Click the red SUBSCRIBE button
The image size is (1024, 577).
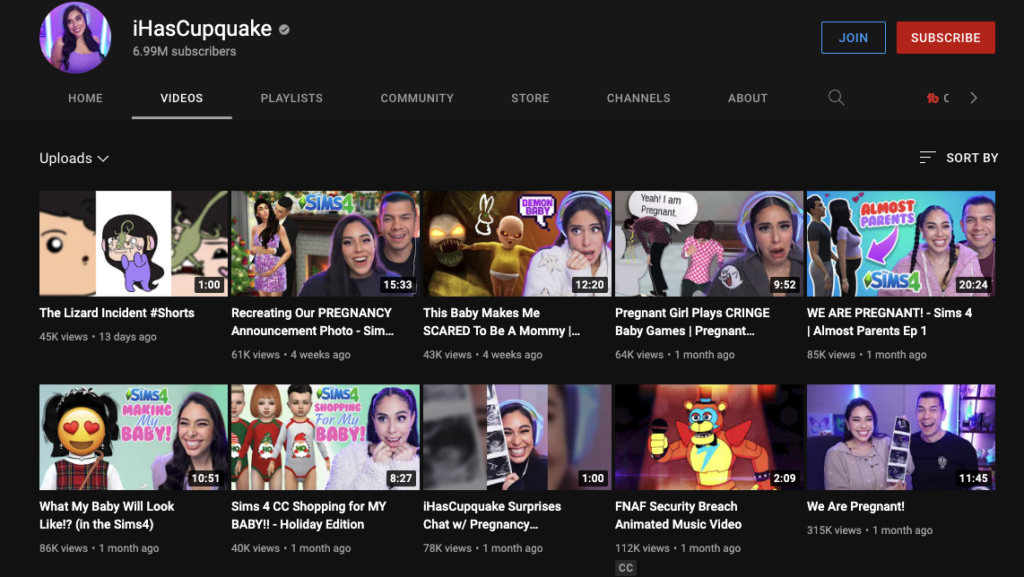pos(946,37)
